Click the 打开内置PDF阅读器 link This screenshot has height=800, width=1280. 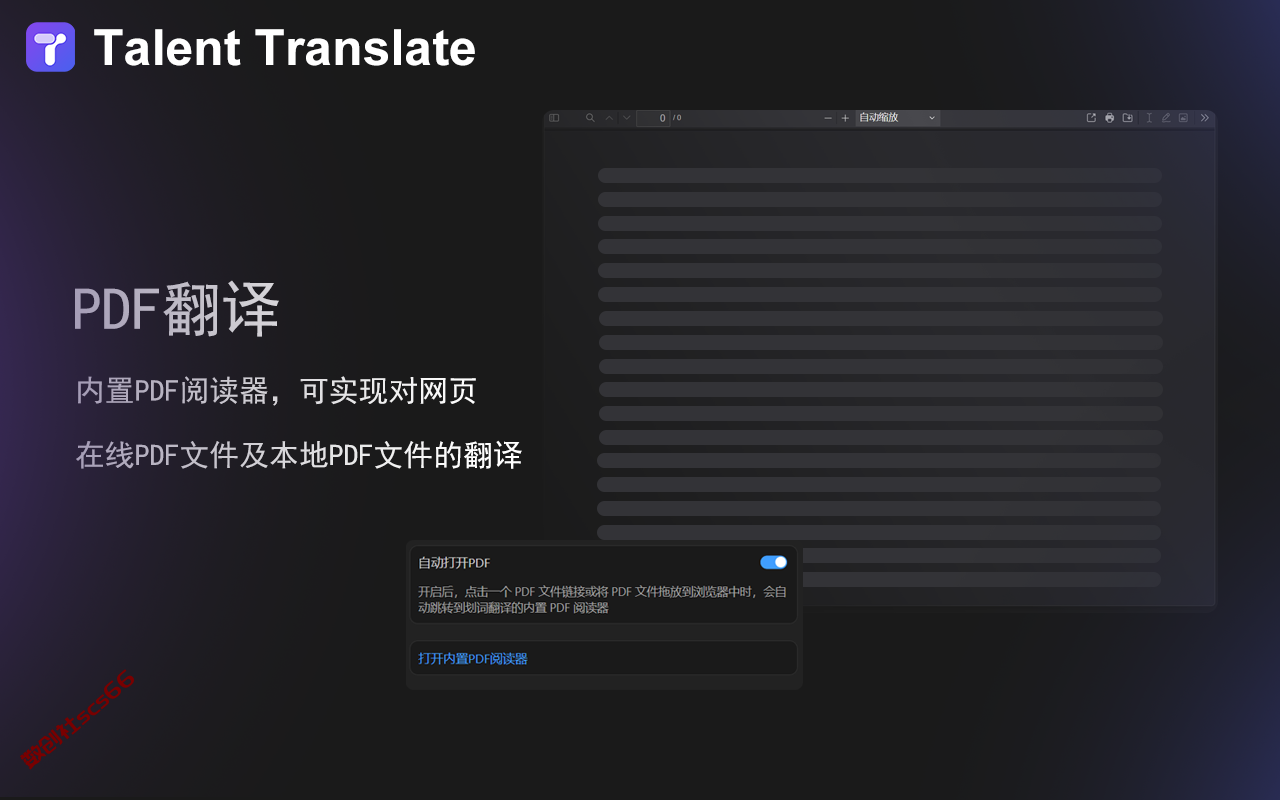(x=473, y=659)
